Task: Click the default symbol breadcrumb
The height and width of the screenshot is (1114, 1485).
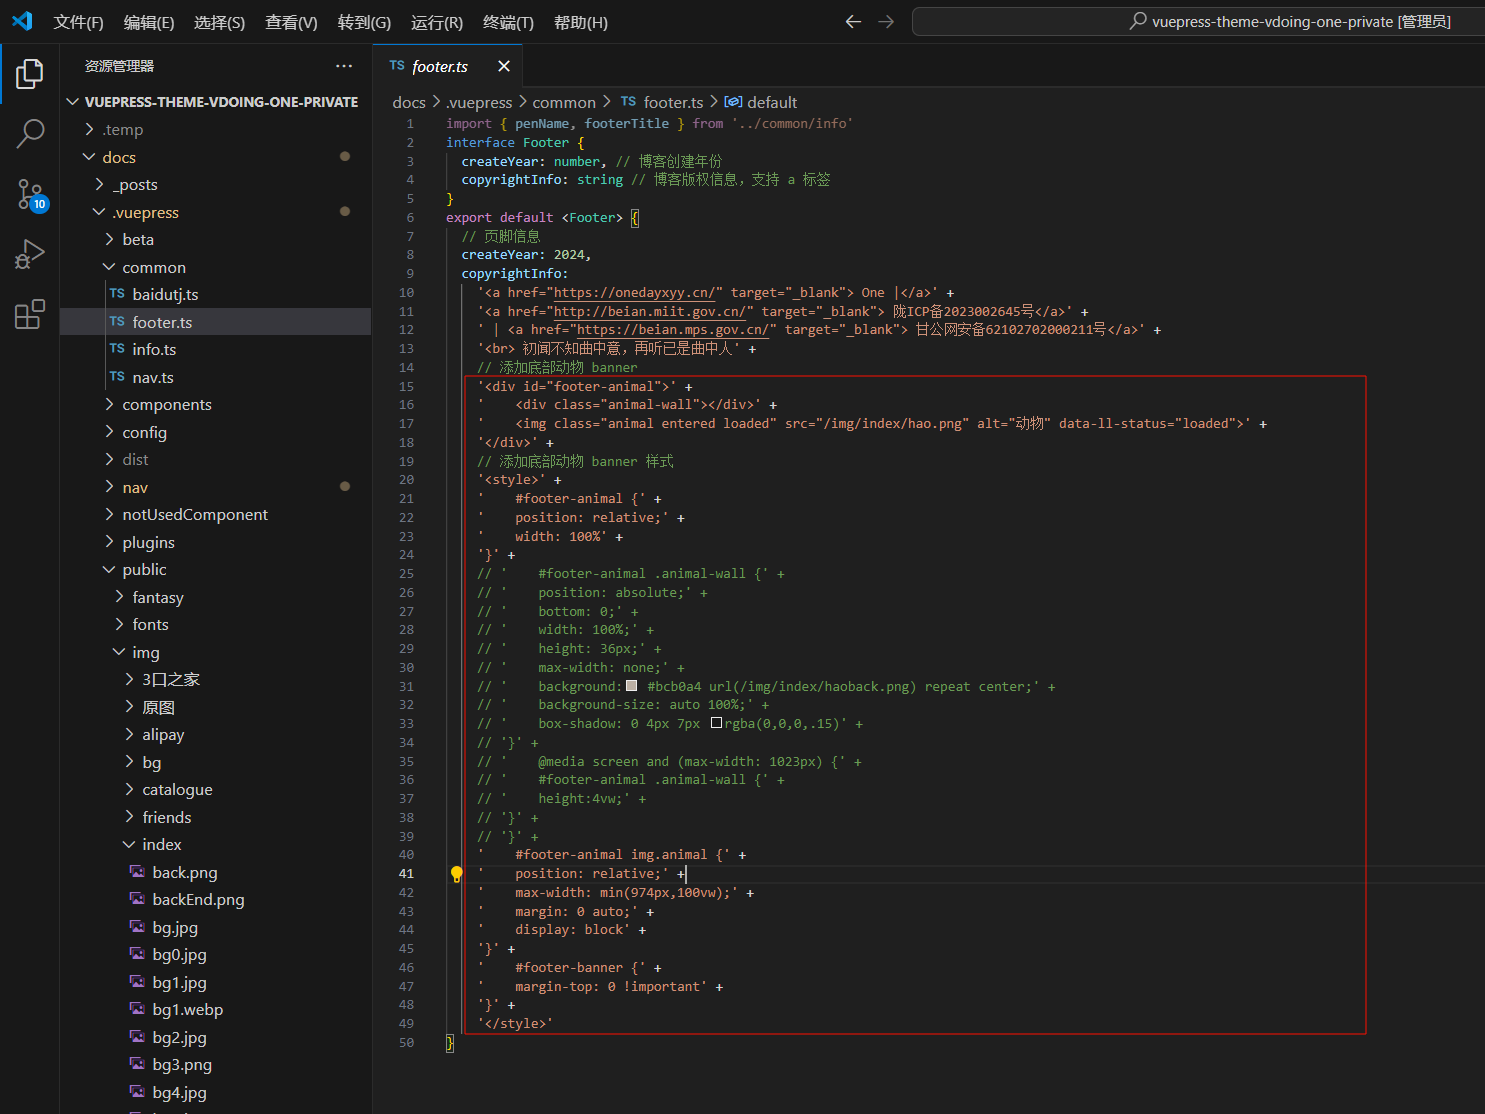Action: 761,102
